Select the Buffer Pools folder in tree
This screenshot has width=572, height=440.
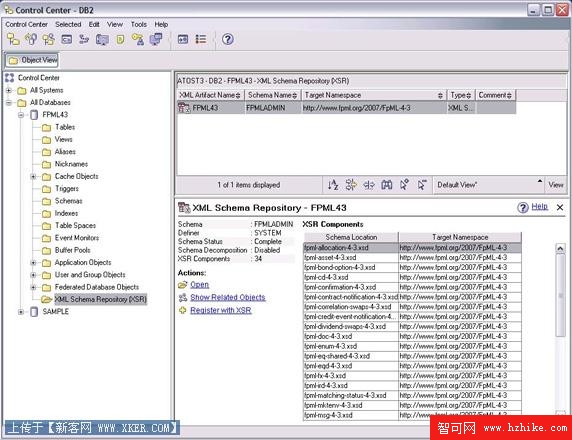[73, 250]
